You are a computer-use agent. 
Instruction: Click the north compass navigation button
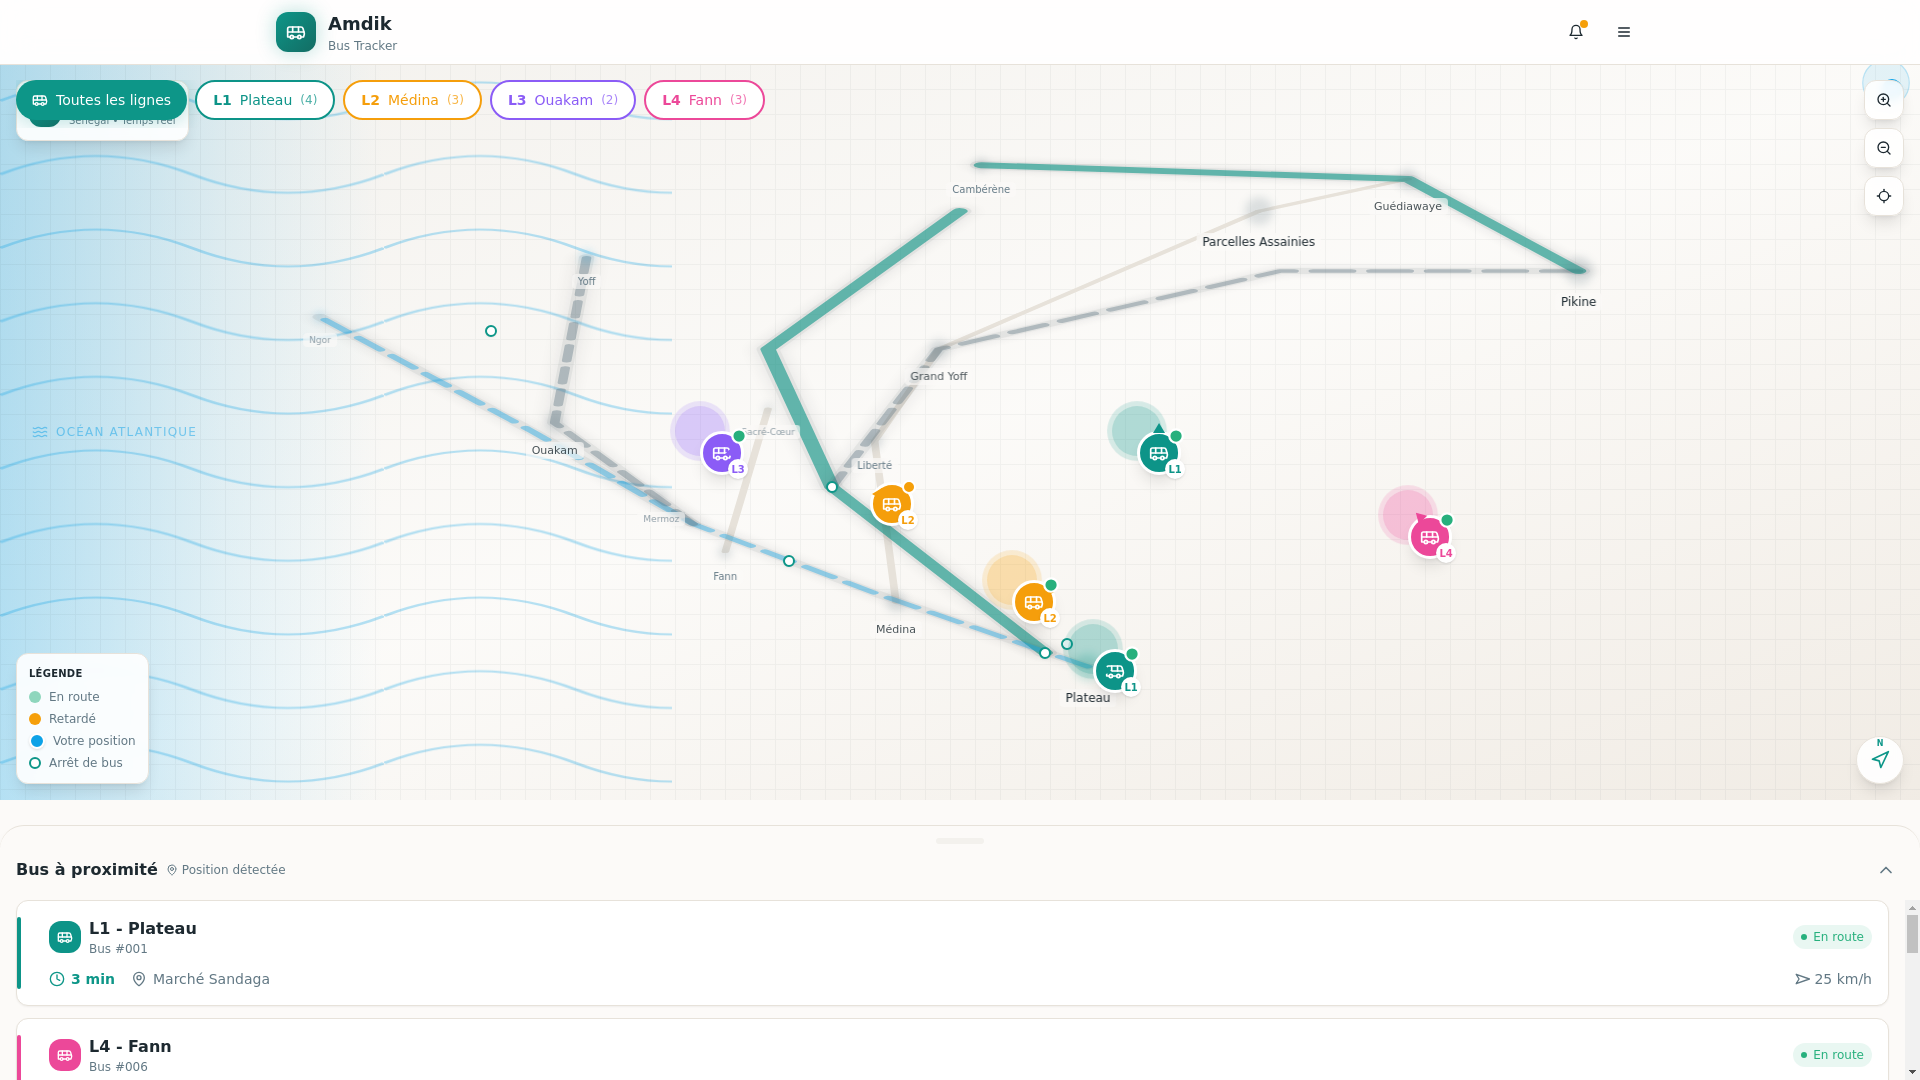click(x=1880, y=760)
